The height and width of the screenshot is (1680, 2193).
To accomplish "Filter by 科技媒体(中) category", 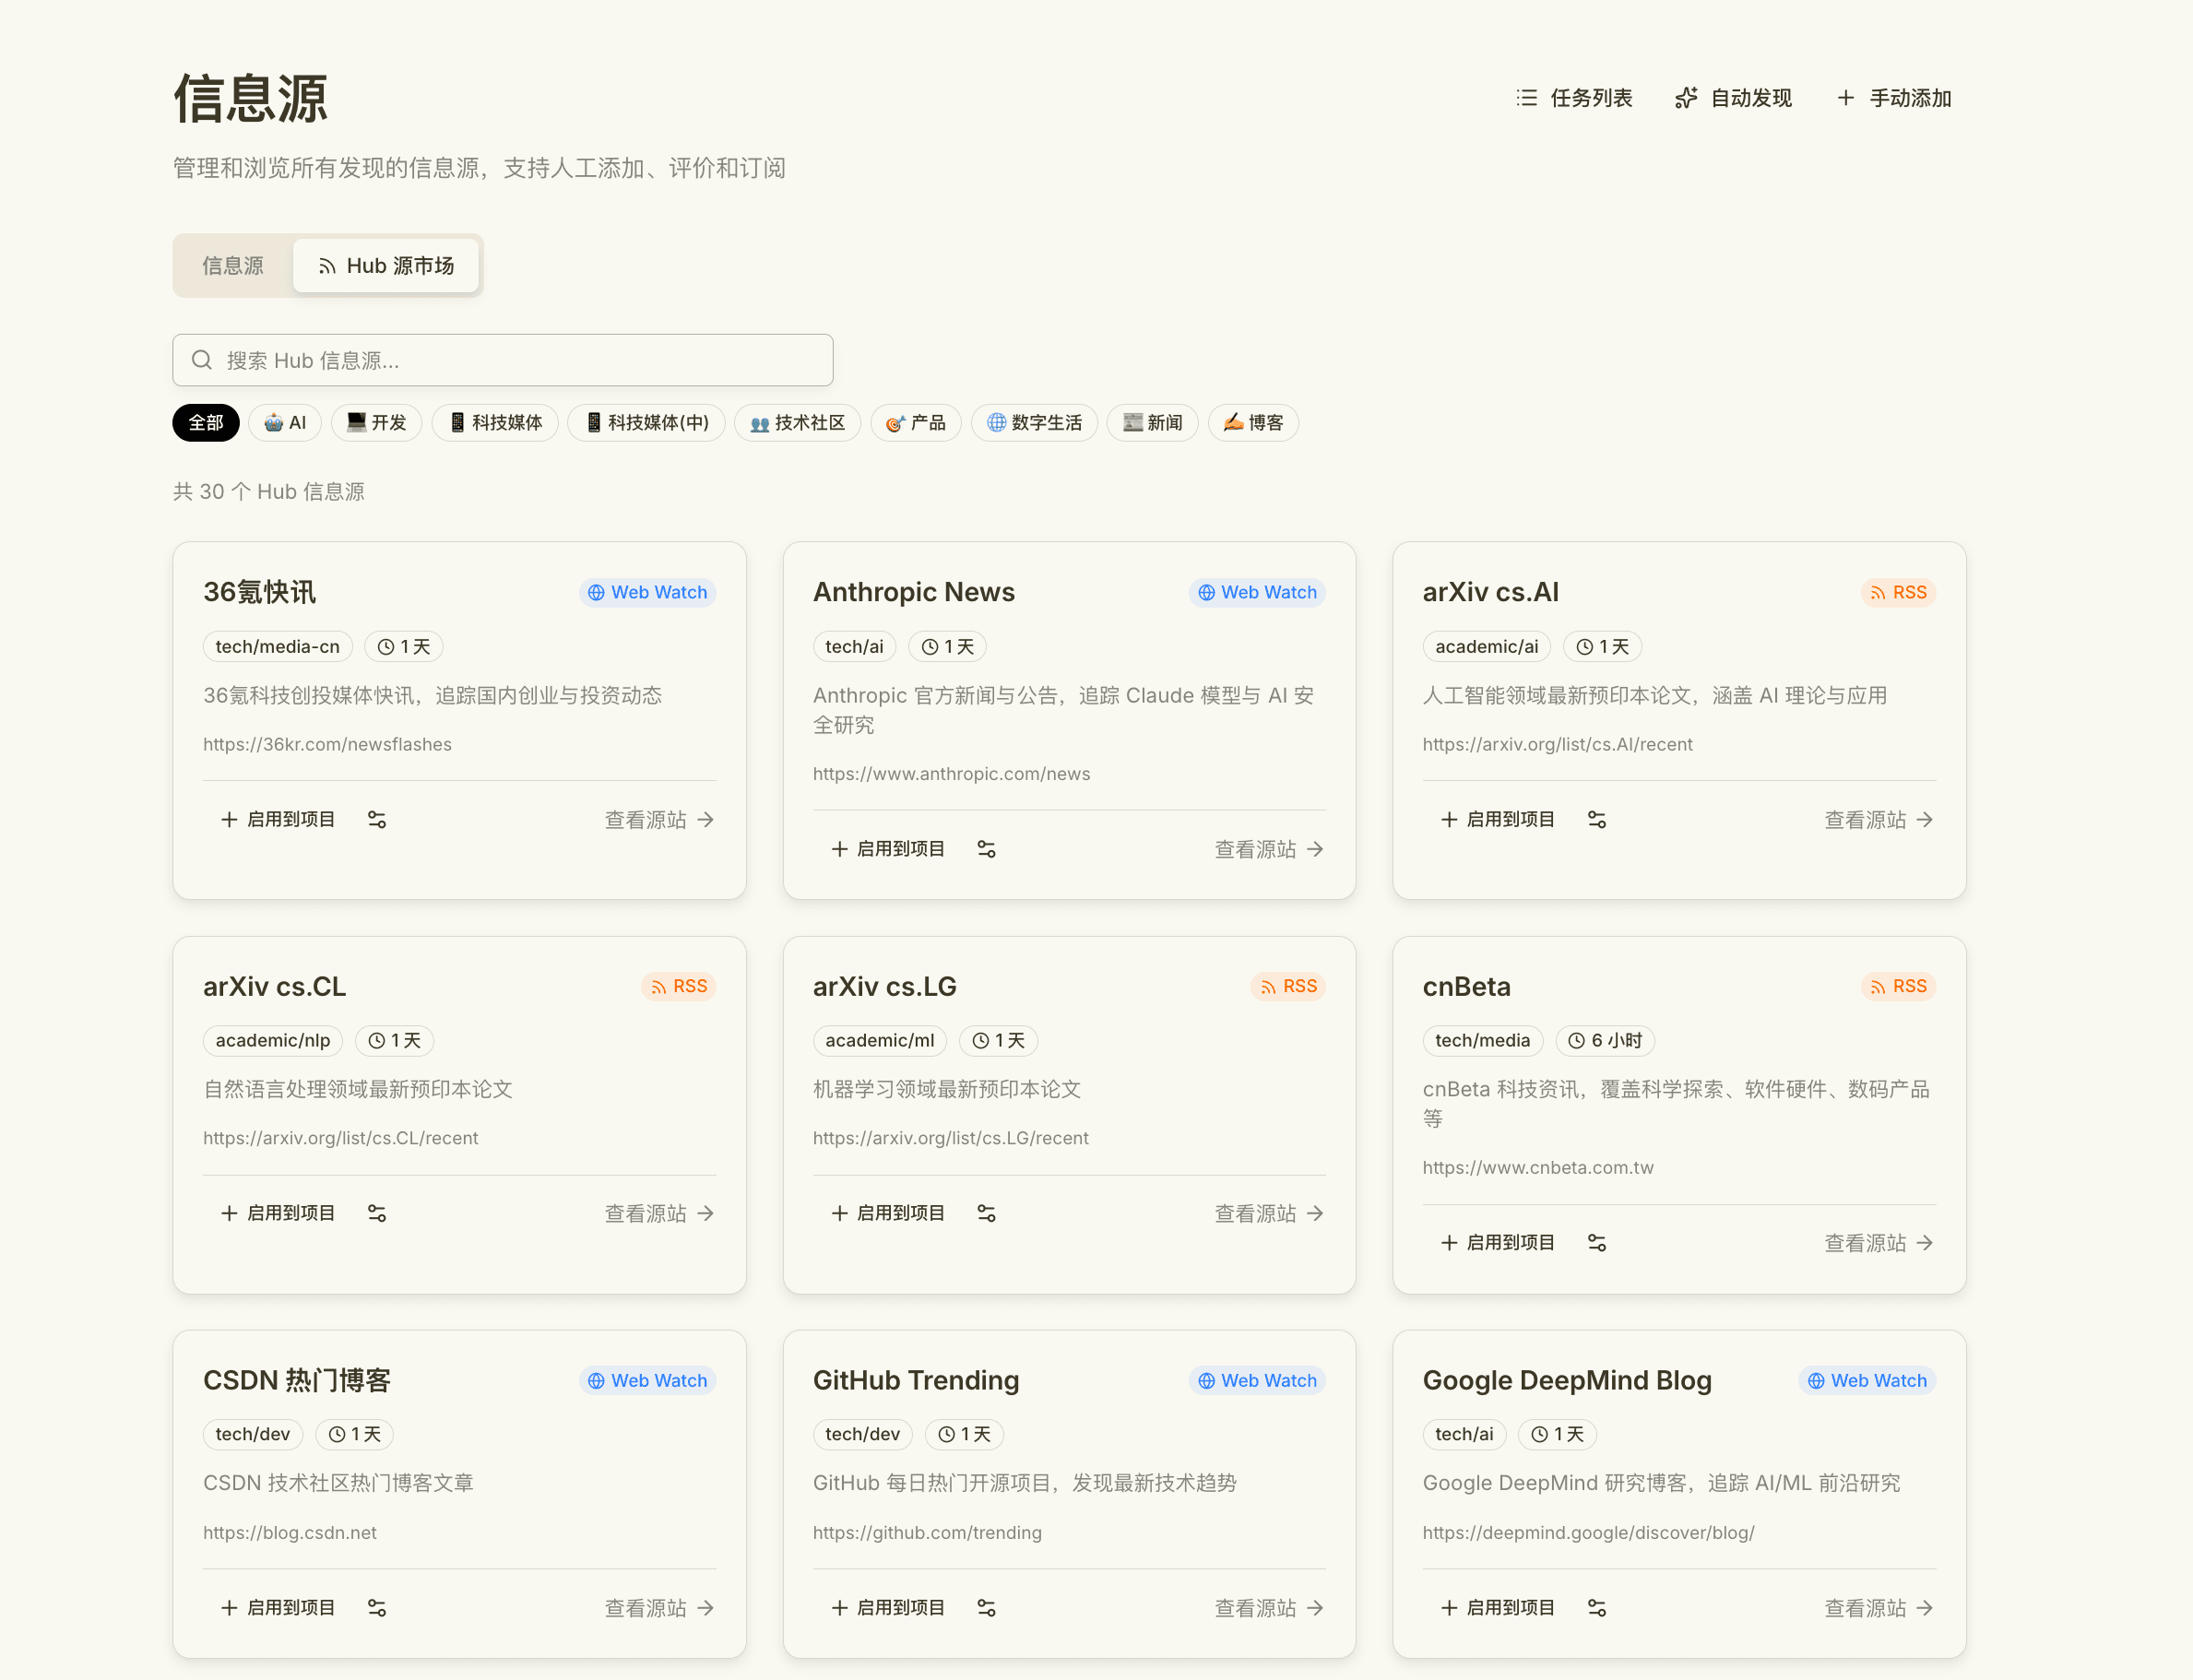I will click(646, 423).
